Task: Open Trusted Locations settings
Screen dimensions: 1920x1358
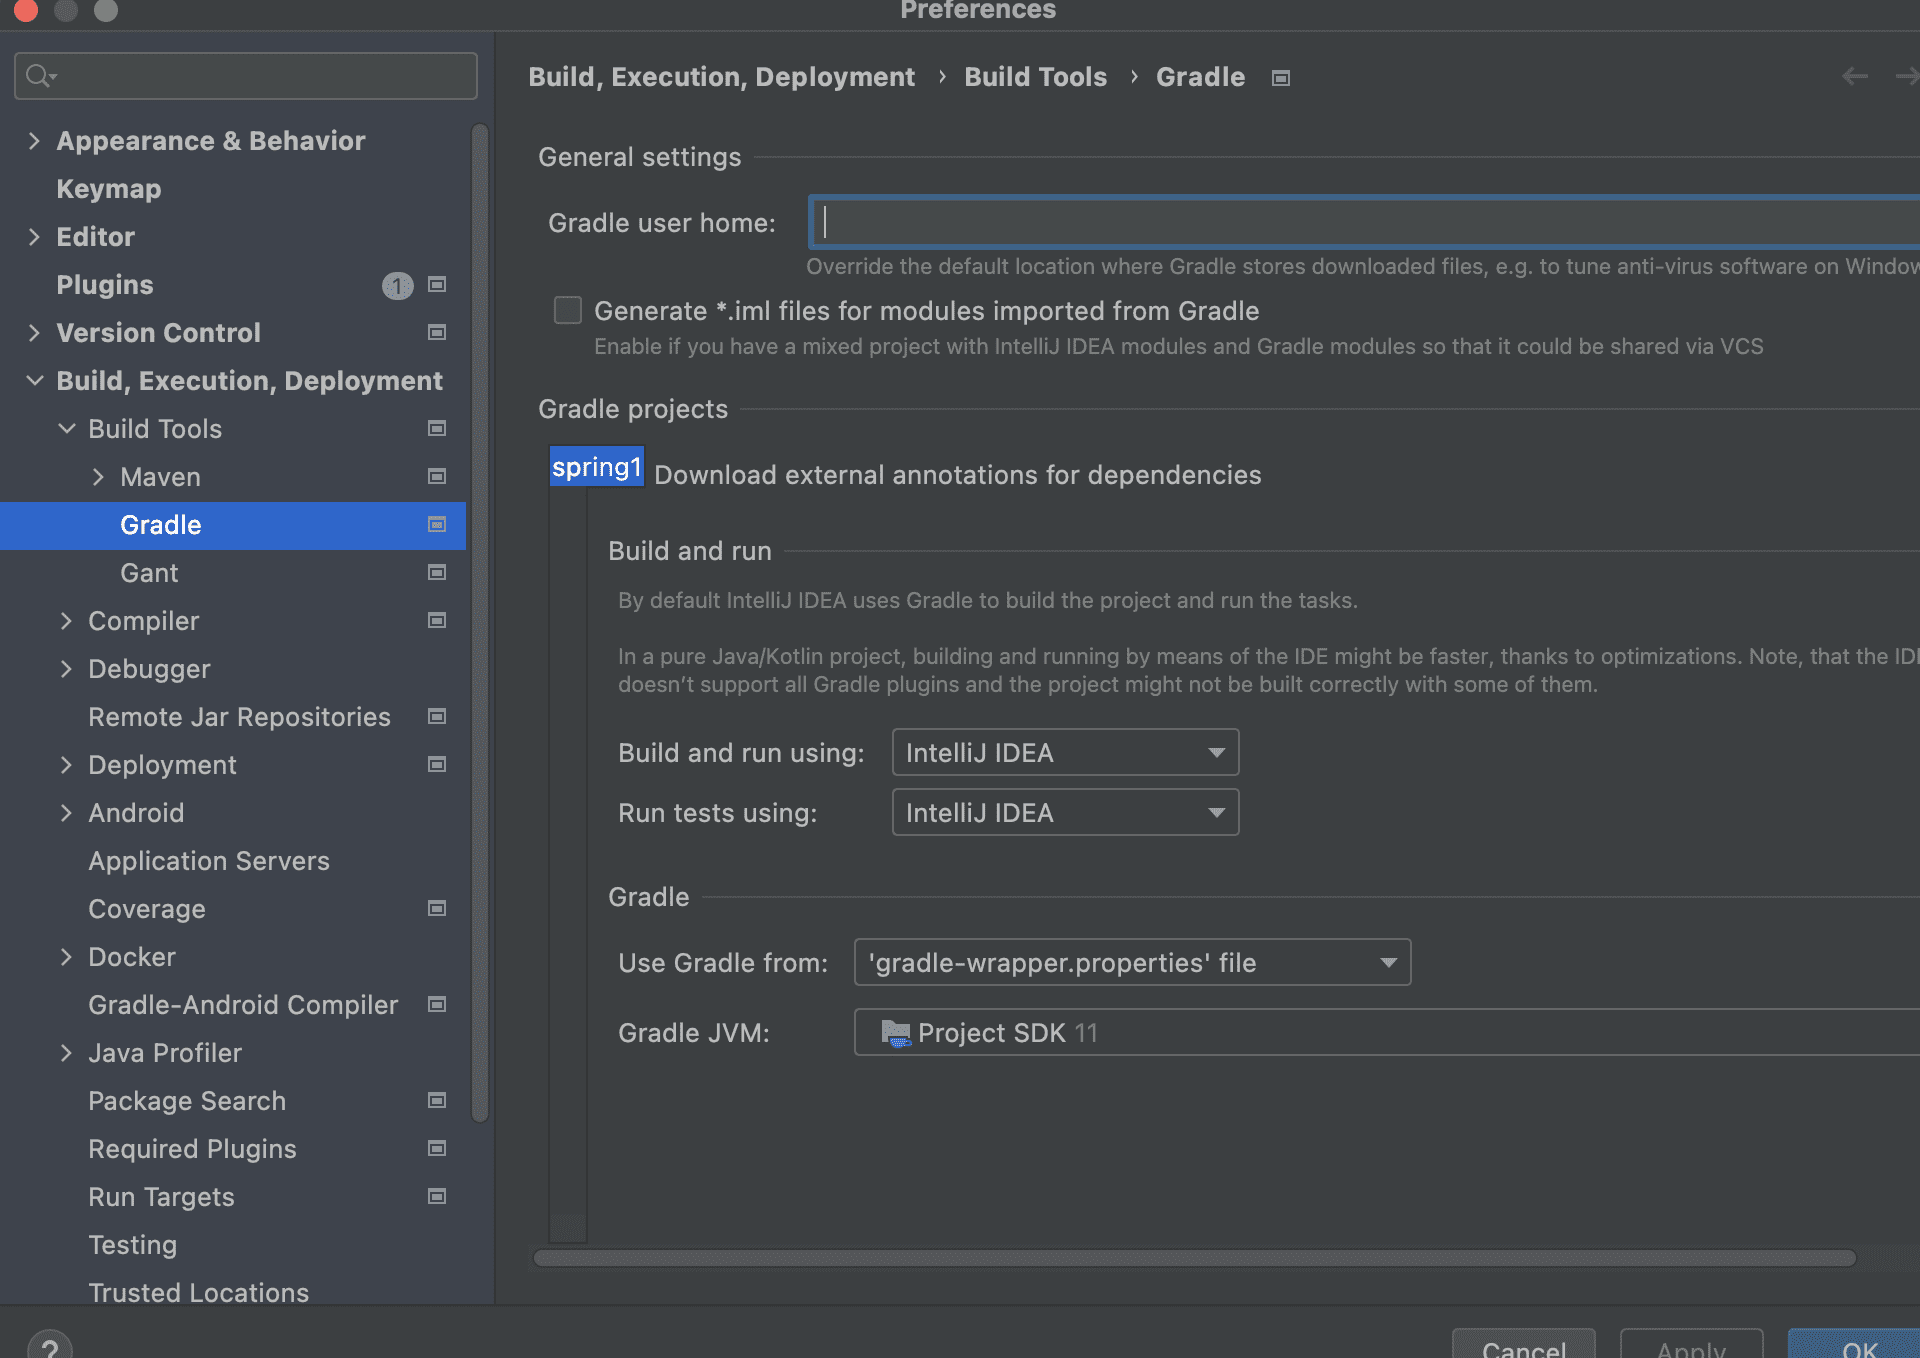Action: (199, 1292)
